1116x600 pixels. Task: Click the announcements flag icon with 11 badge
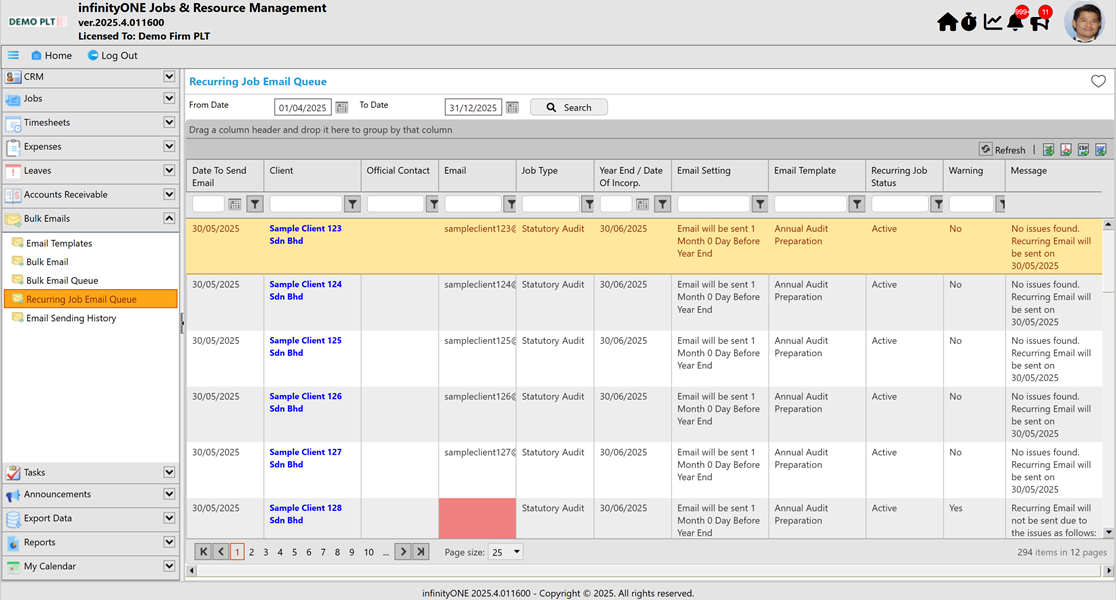(x=1040, y=21)
